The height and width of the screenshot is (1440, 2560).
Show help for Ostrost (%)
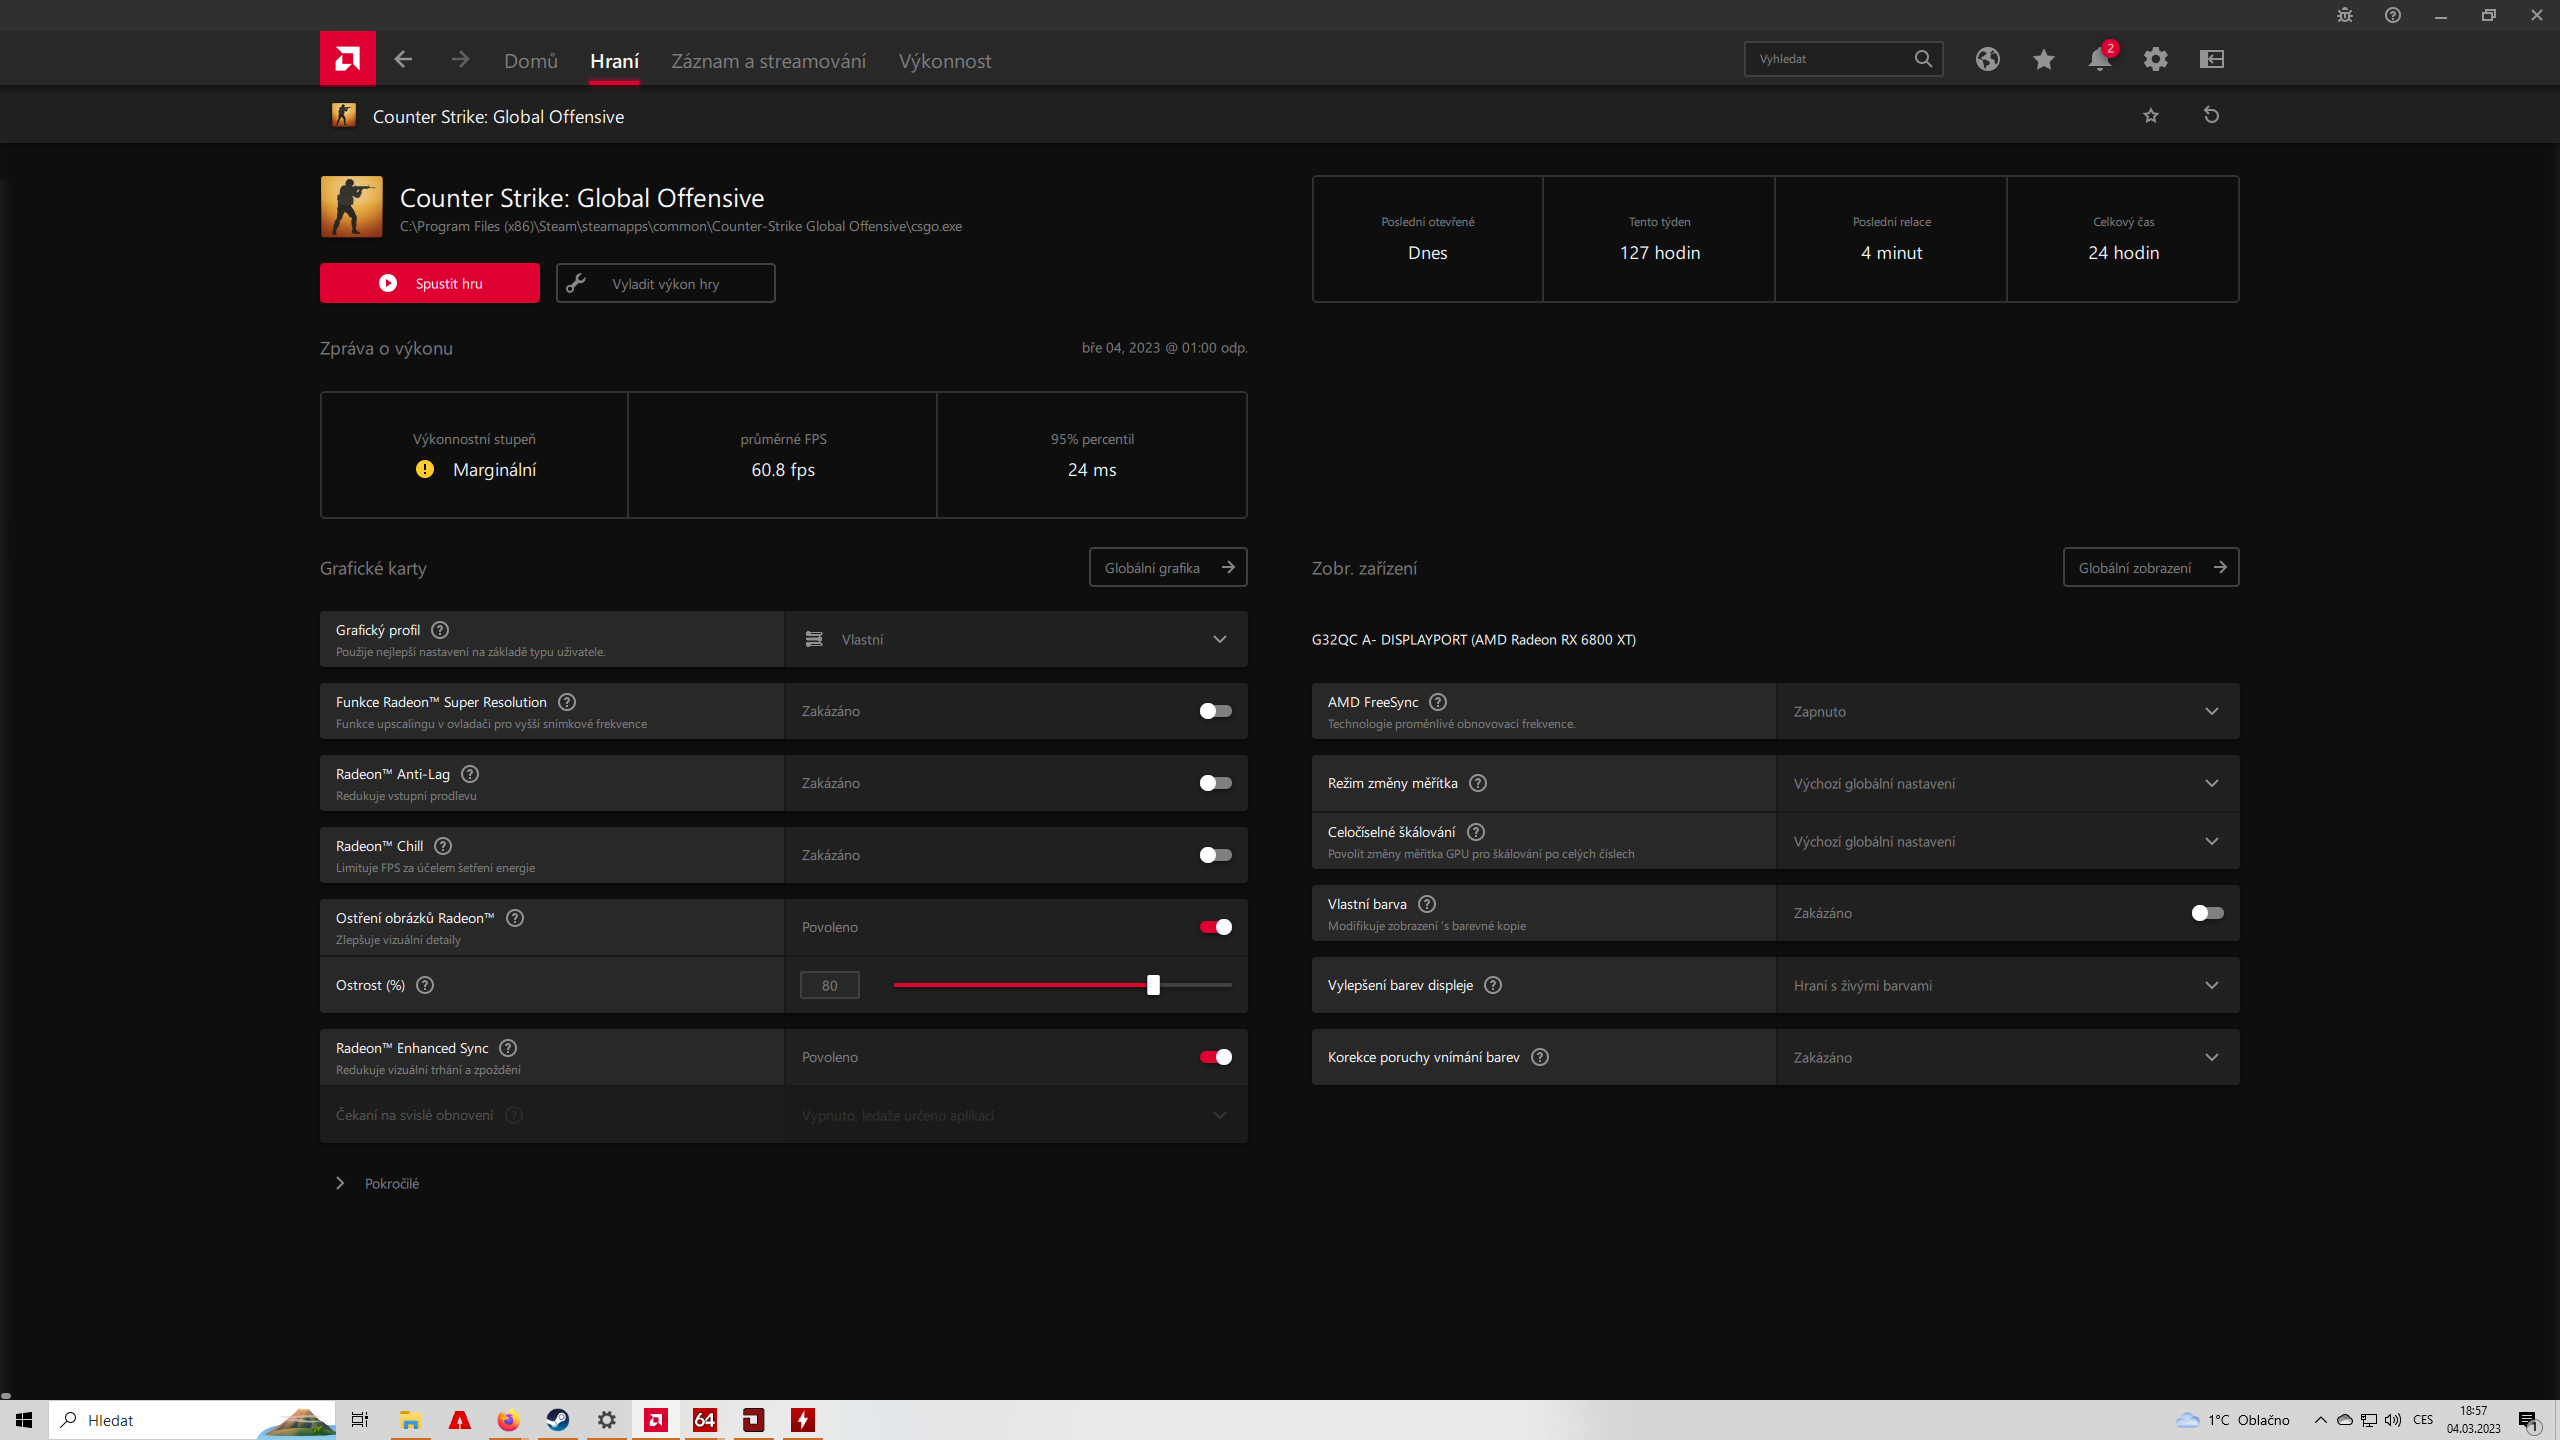click(x=425, y=985)
